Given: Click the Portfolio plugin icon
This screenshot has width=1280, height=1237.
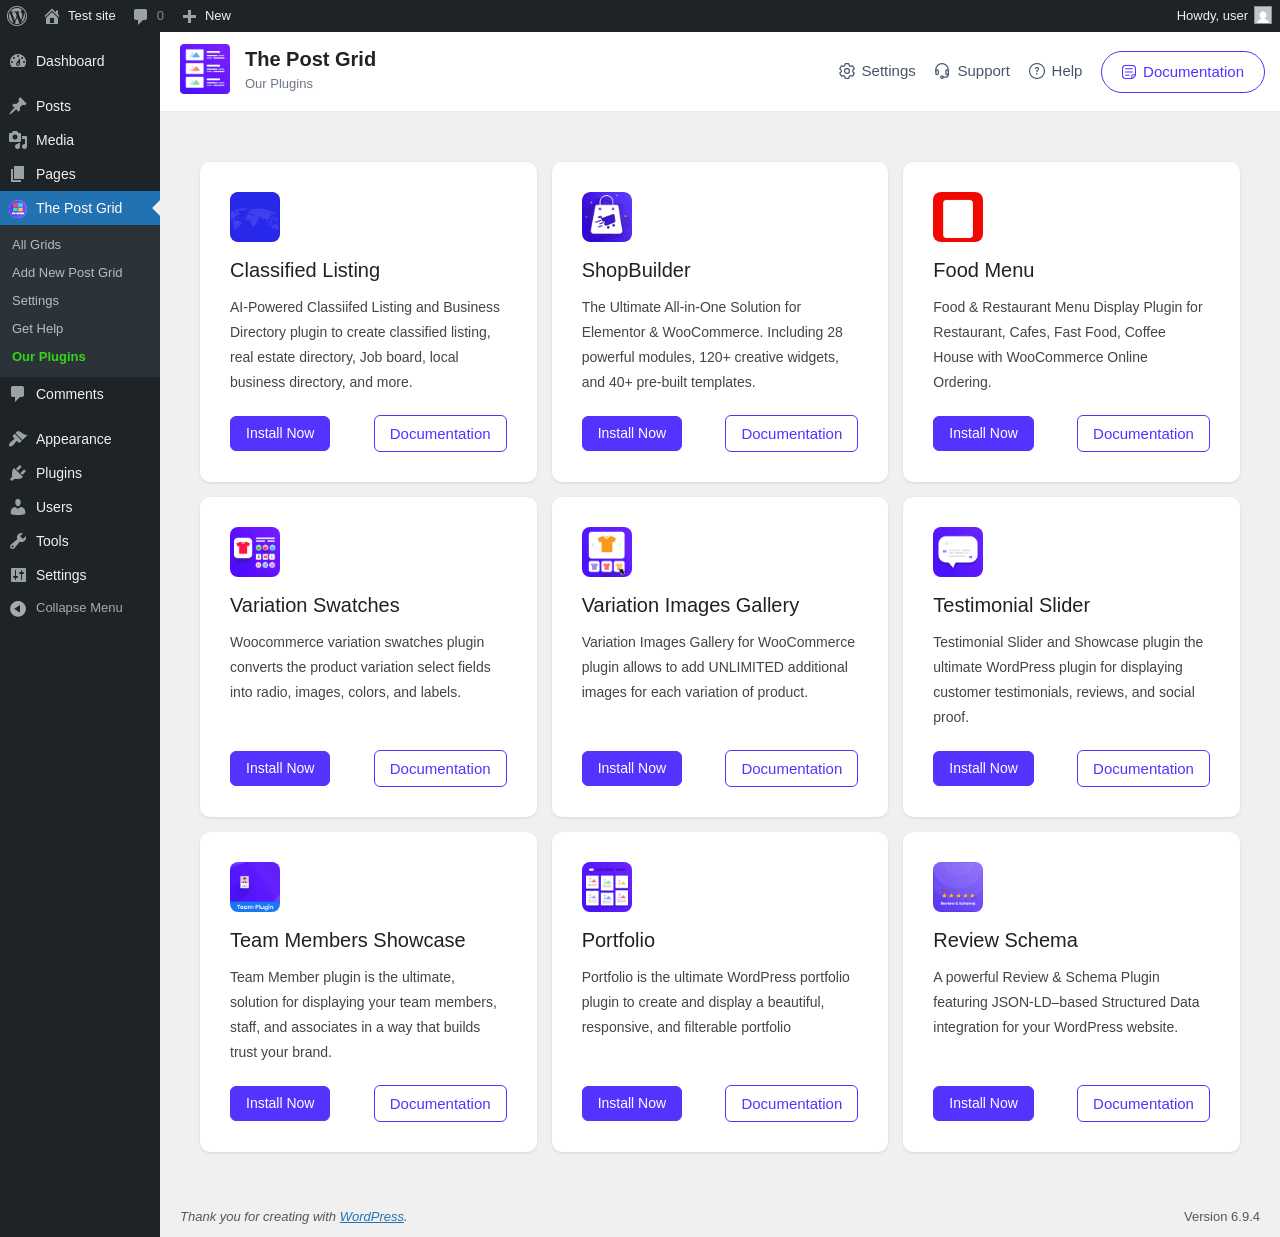Looking at the screenshot, I should [607, 887].
